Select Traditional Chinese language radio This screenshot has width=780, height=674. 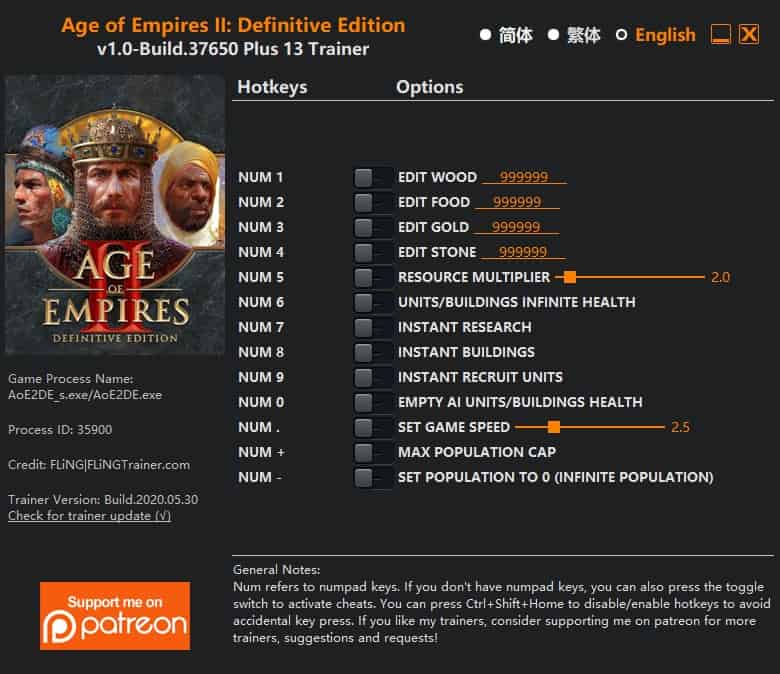point(553,35)
